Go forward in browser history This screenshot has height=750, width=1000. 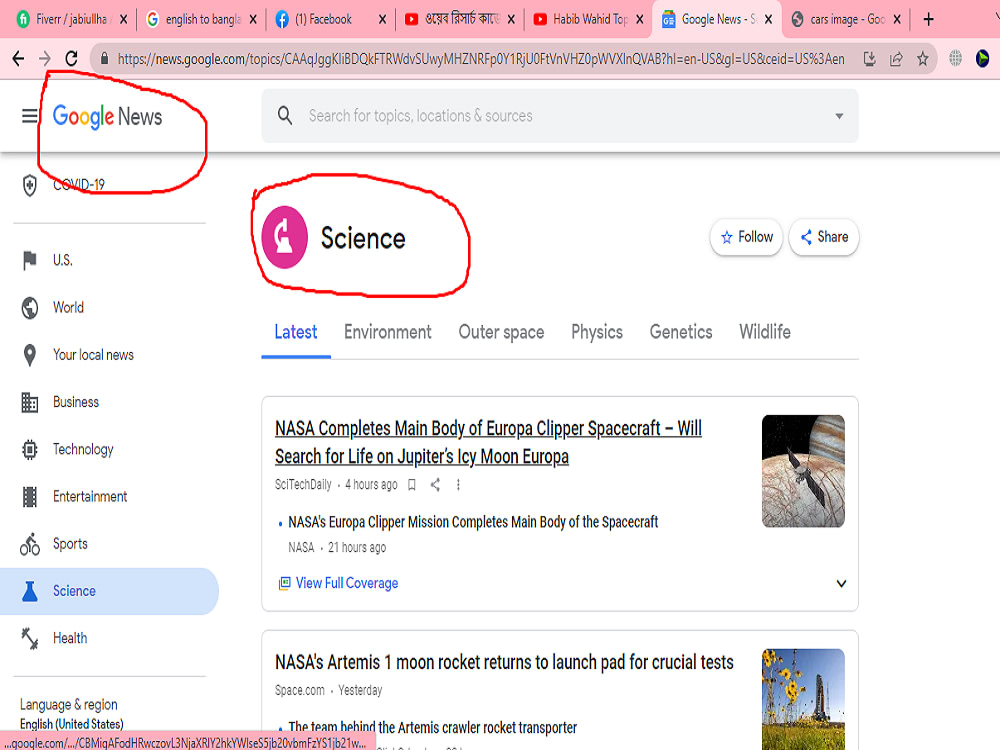click(45, 59)
